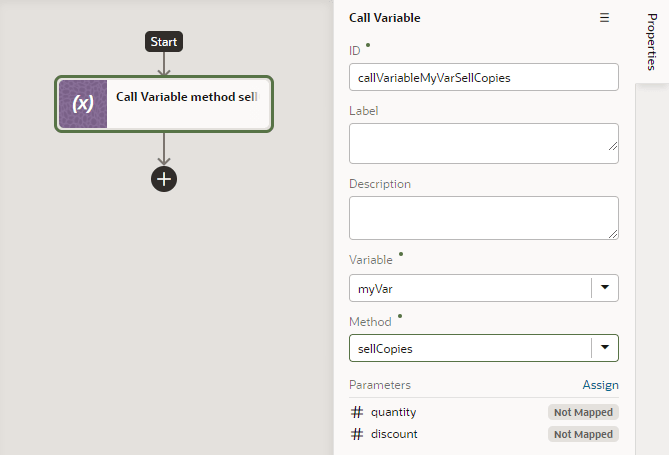
Task: Click the quantity parameter hash icon
Action: click(x=357, y=412)
